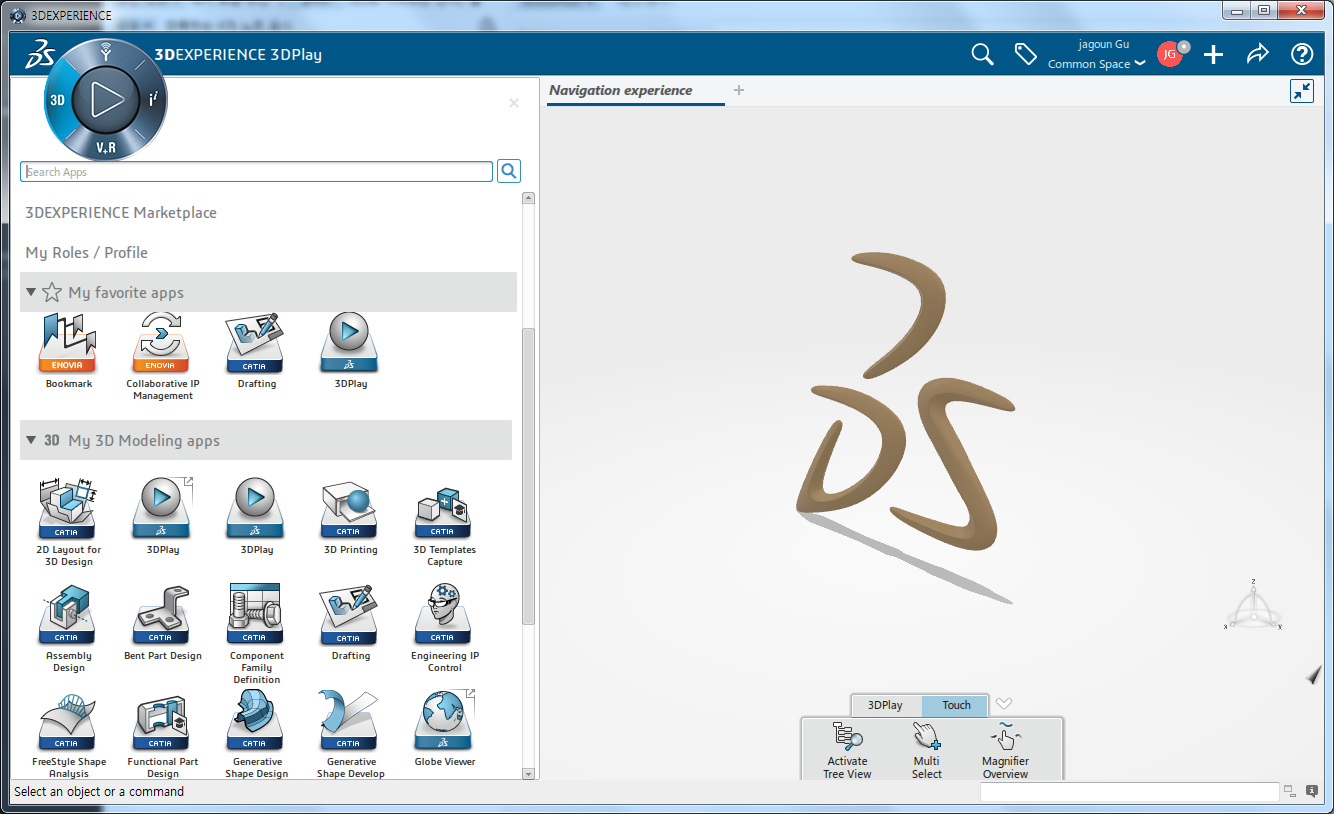Open the 3D Printing app

click(350, 516)
